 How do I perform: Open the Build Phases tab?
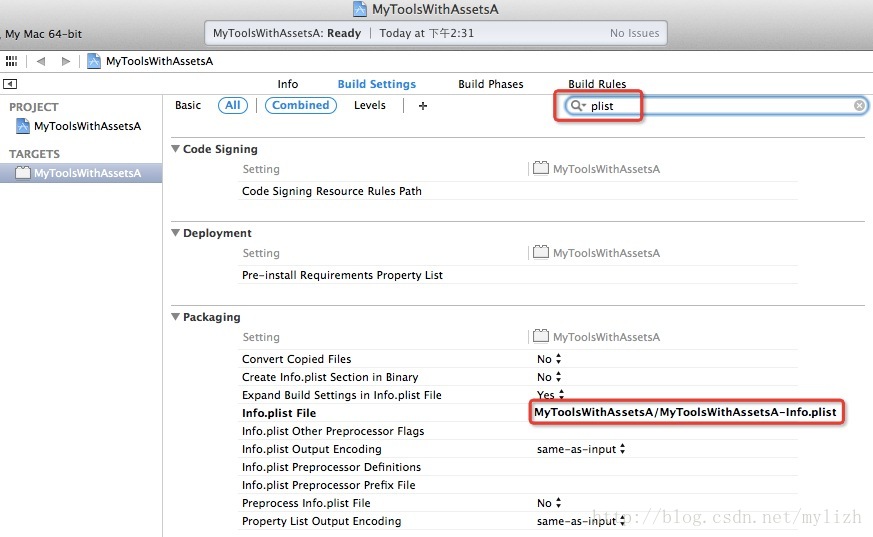pyautogui.click(x=491, y=84)
